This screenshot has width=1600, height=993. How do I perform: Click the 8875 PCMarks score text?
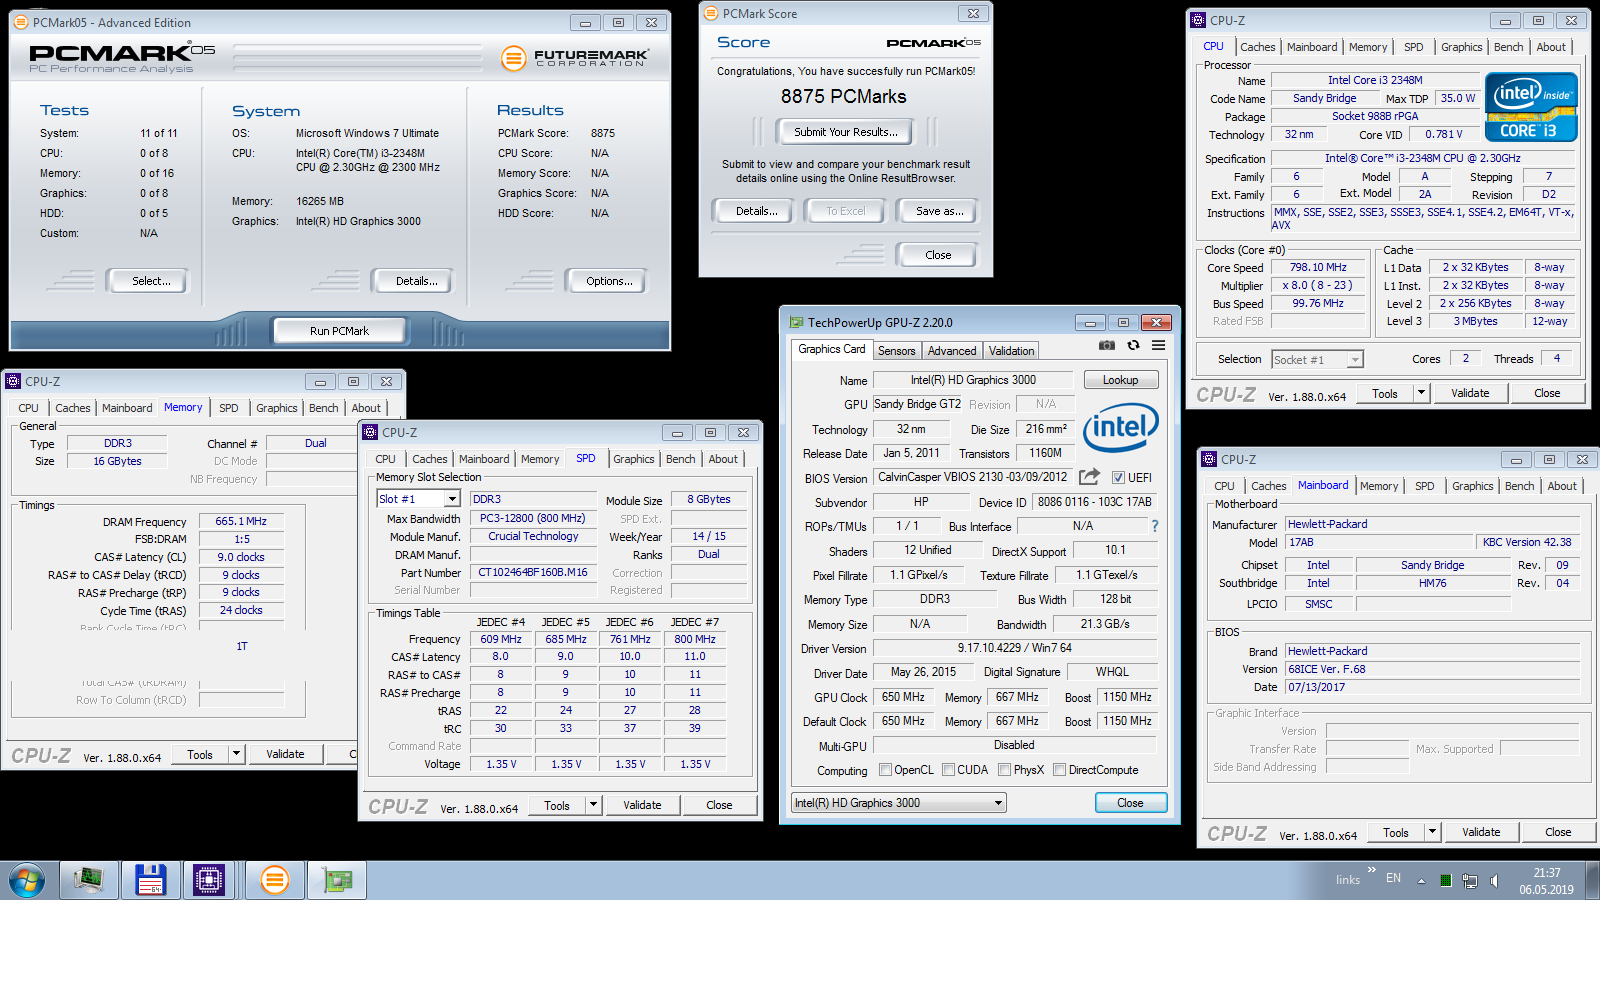tap(844, 96)
